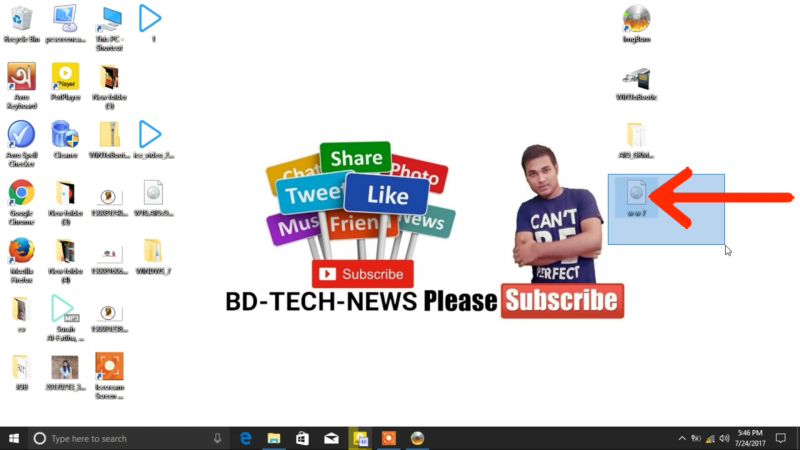
Task: Focus the Type here to search box
Action: pyautogui.click(x=128, y=438)
